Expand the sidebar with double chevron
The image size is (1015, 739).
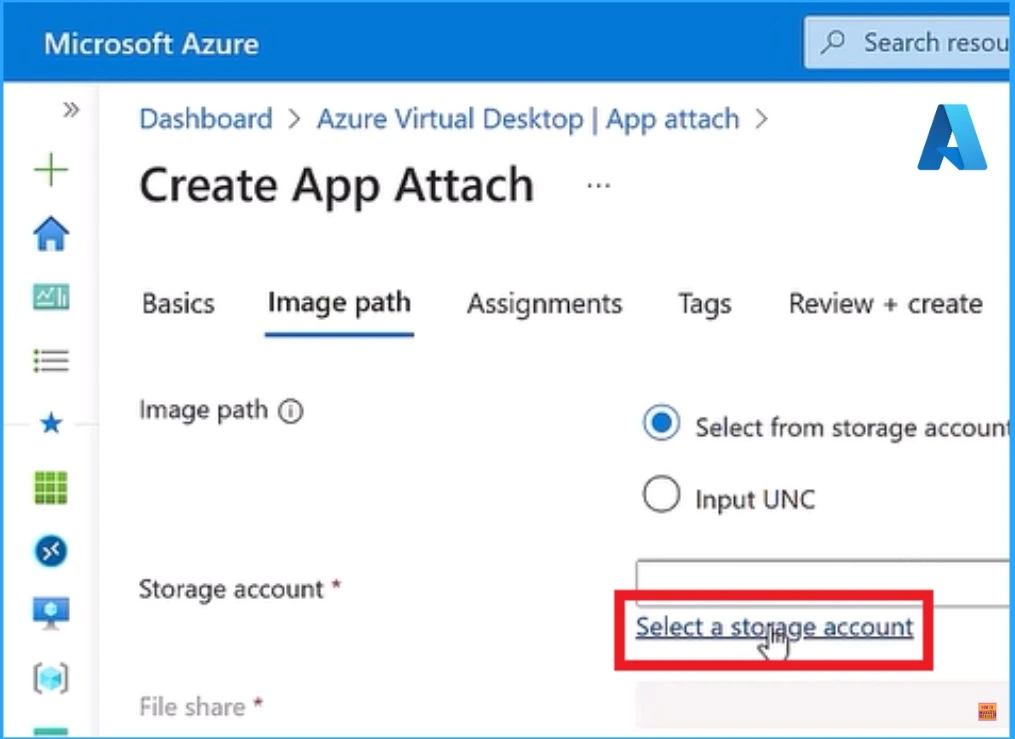[x=71, y=110]
